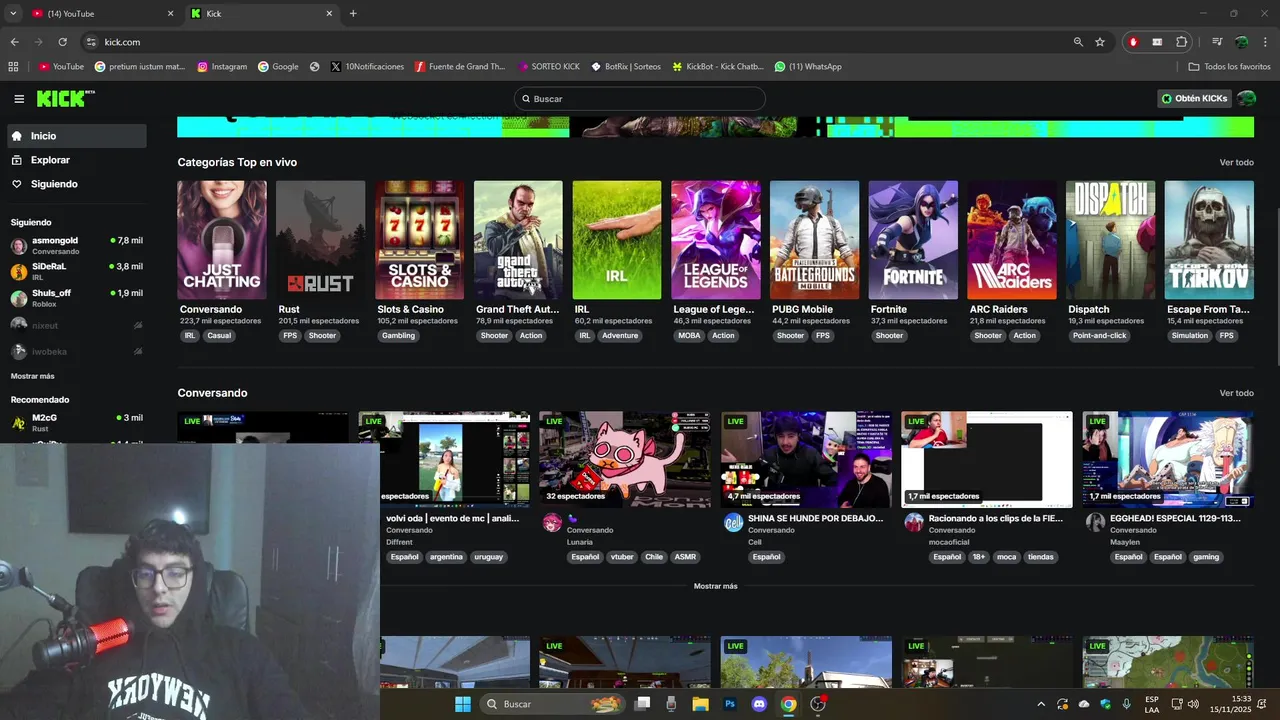Click Ver todo next to Categorías Top en vivo
The width and height of the screenshot is (1280, 720).
(1236, 162)
